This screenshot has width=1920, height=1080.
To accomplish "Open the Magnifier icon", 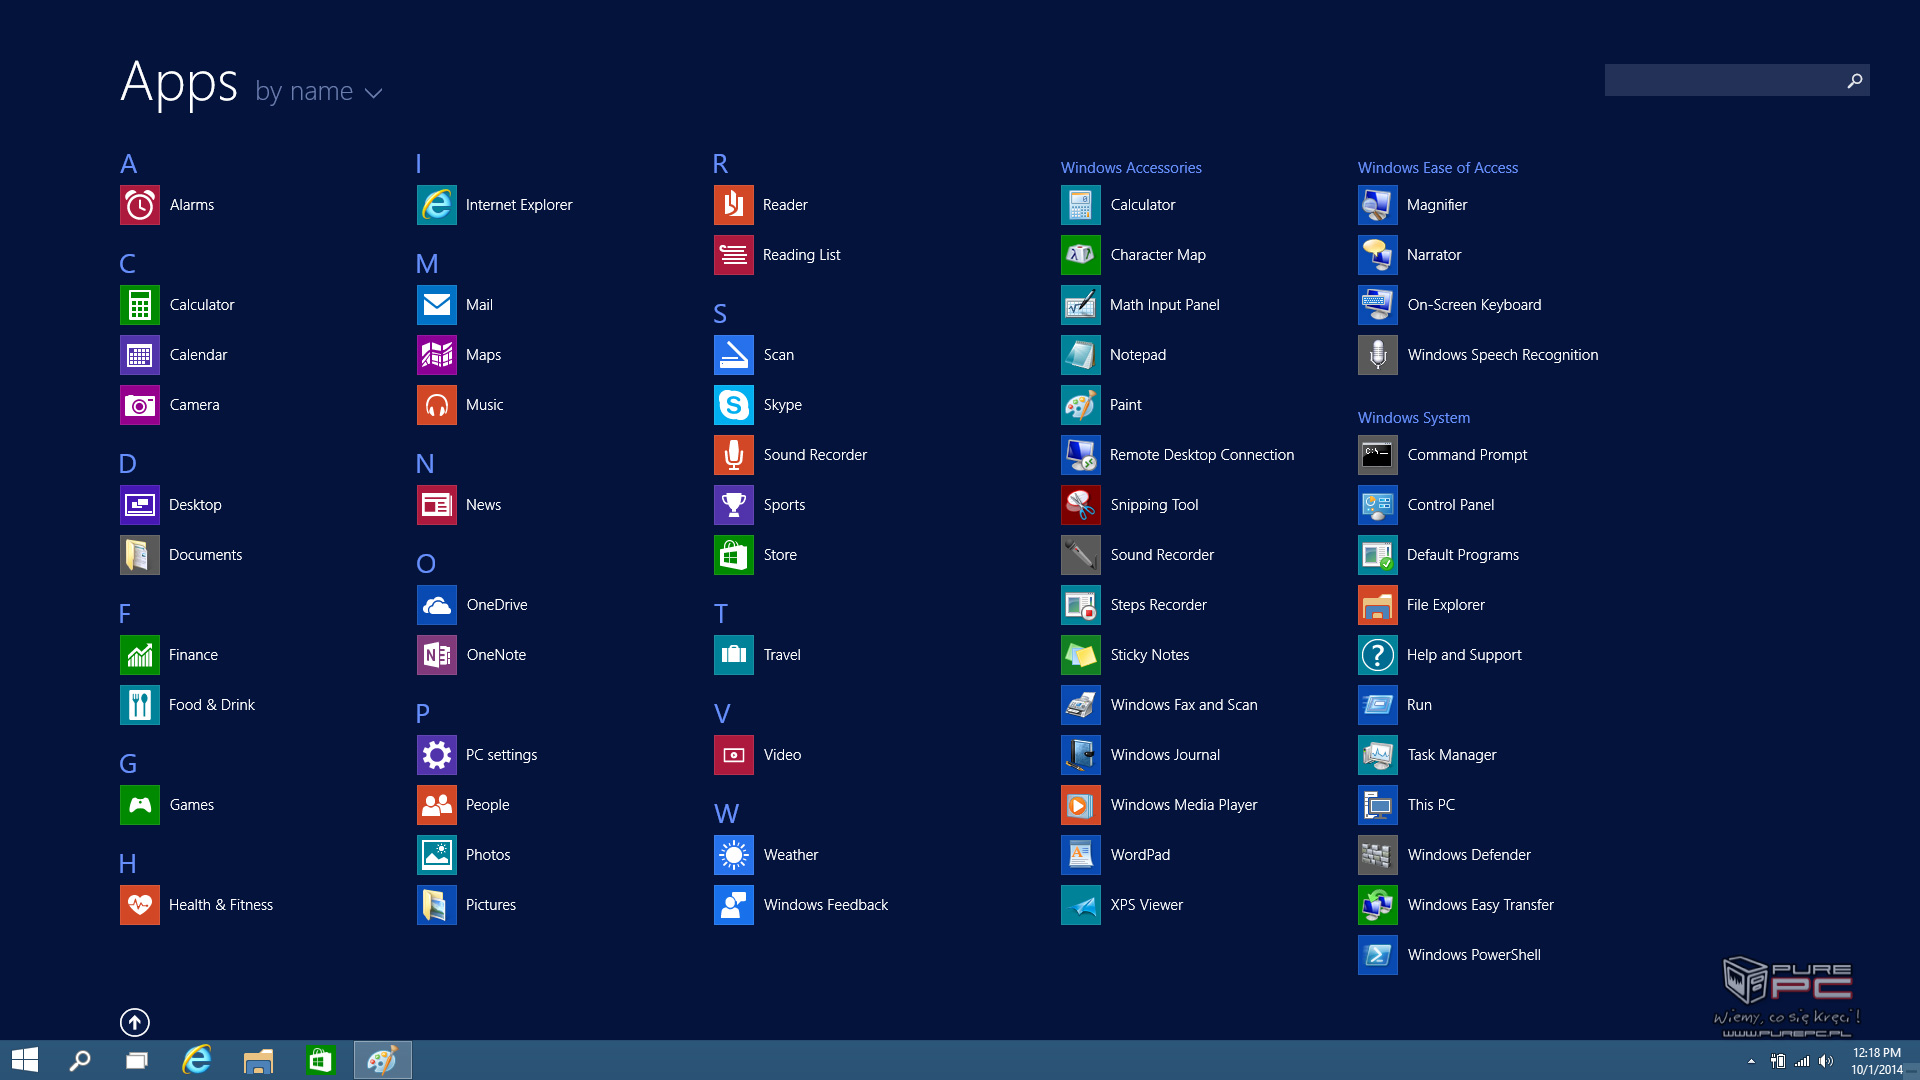I will click(1378, 205).
